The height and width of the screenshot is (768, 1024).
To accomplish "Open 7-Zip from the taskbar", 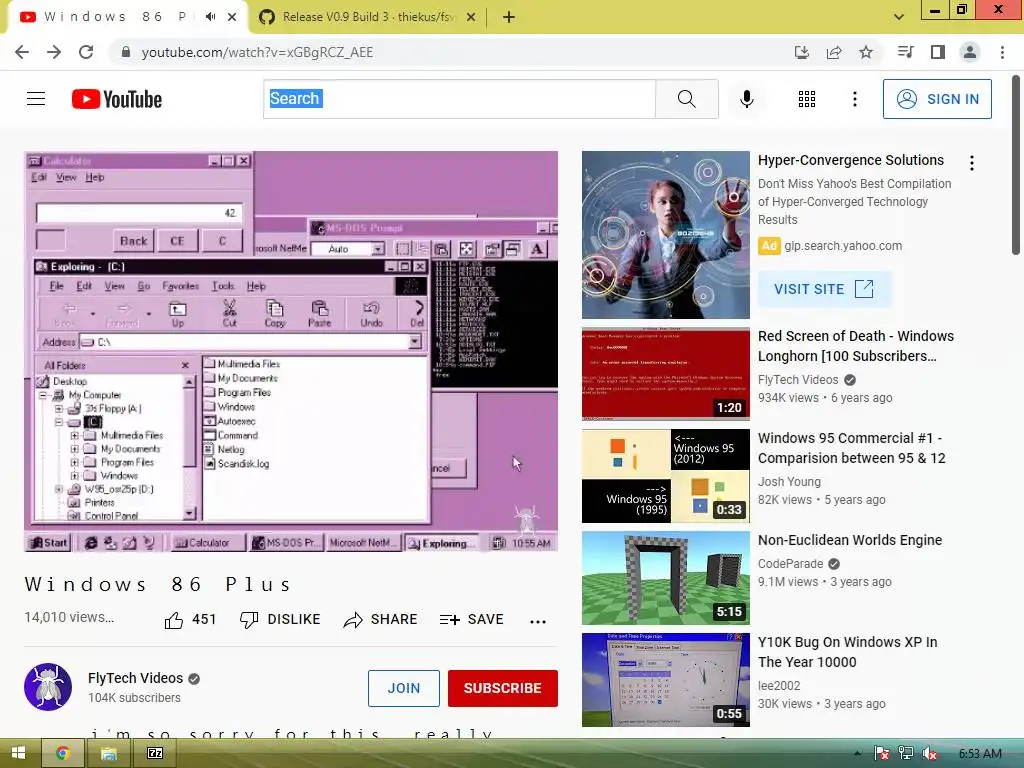I will click(x=155, y=753).
